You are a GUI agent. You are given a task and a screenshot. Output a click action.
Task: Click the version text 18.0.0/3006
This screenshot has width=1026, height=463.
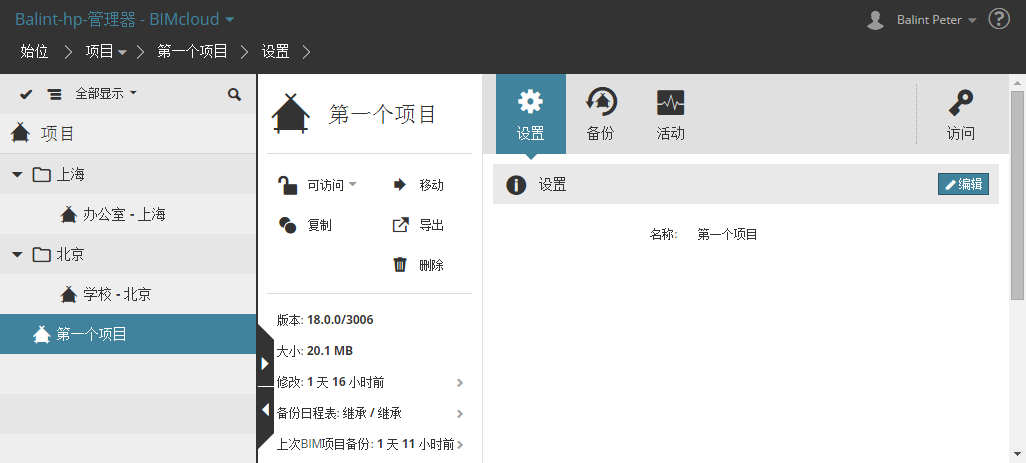pos(340,320)
